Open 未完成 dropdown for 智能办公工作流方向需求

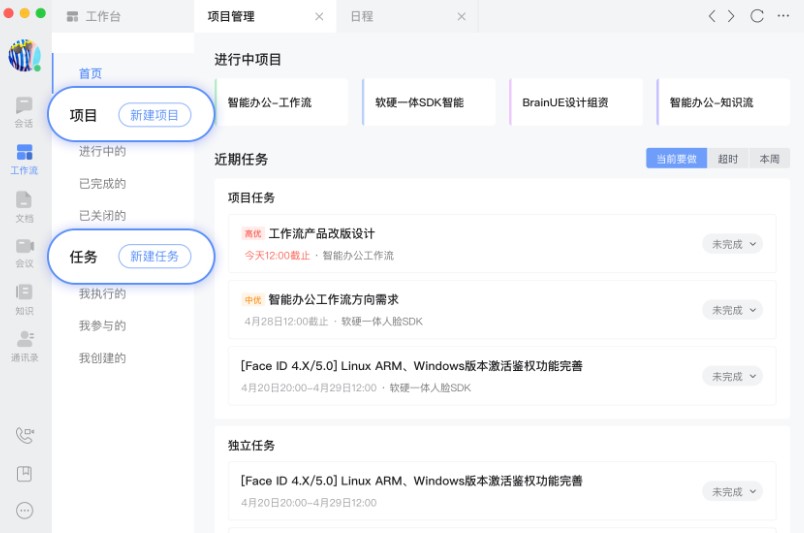click(x=732, y=310)
